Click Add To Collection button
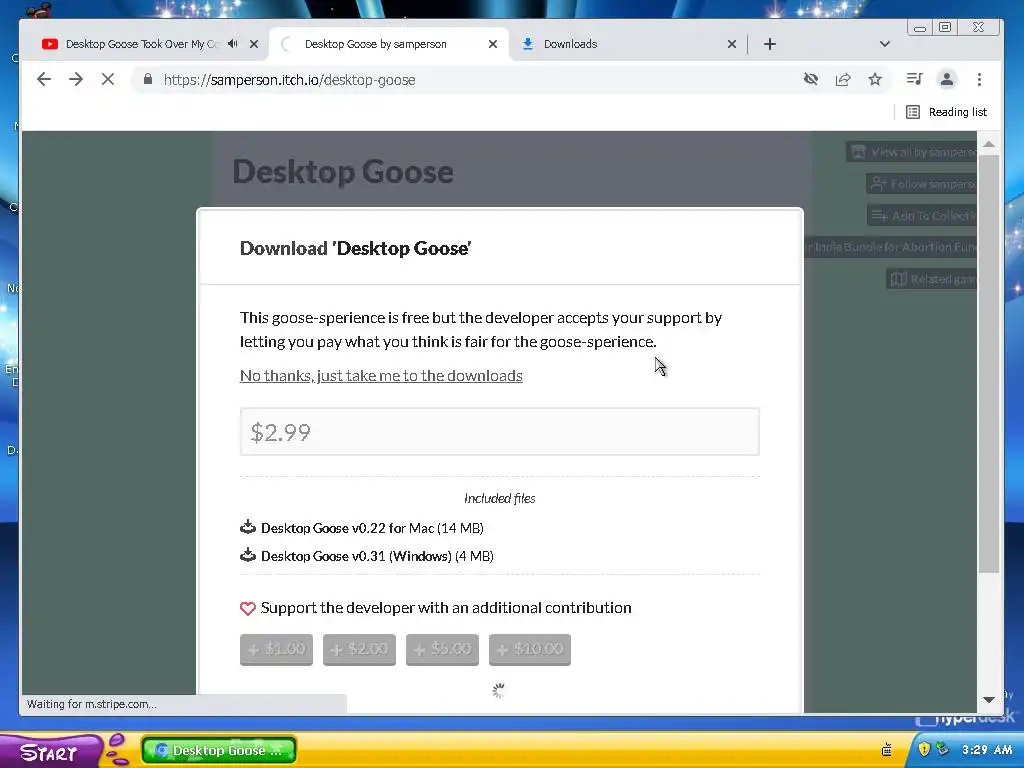Viewport: 1024px width, 768px height. pos(922,216)
